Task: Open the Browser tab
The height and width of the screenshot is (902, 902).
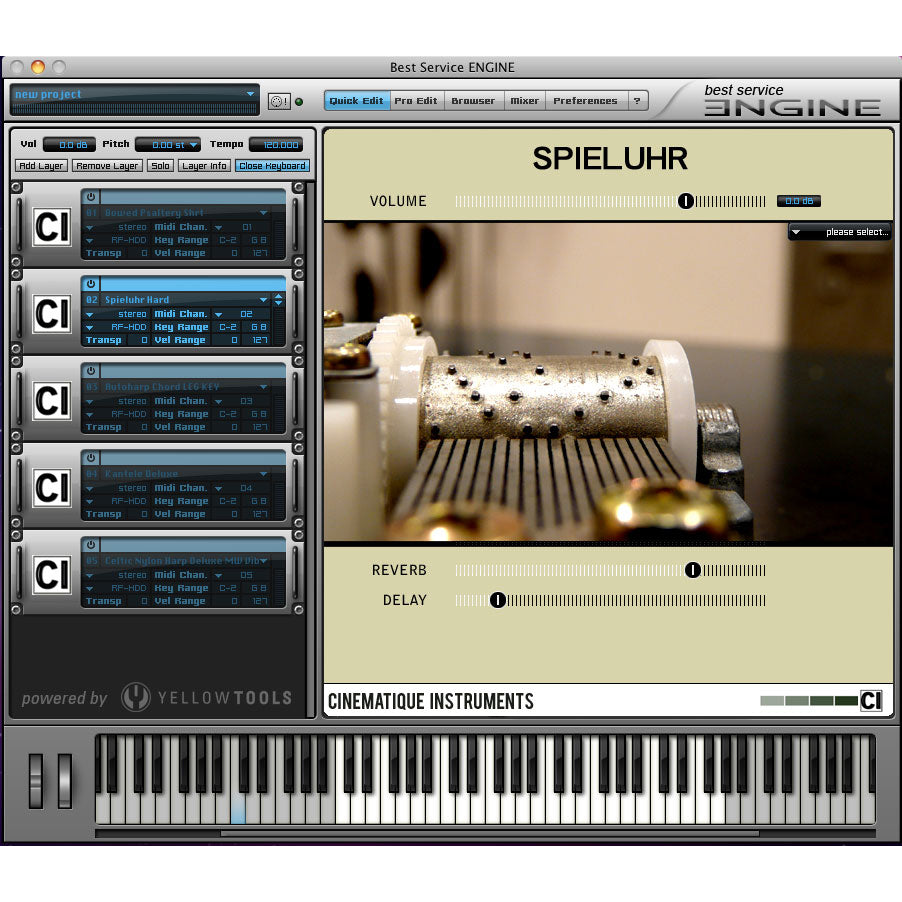Action: [x=473, y=100]
